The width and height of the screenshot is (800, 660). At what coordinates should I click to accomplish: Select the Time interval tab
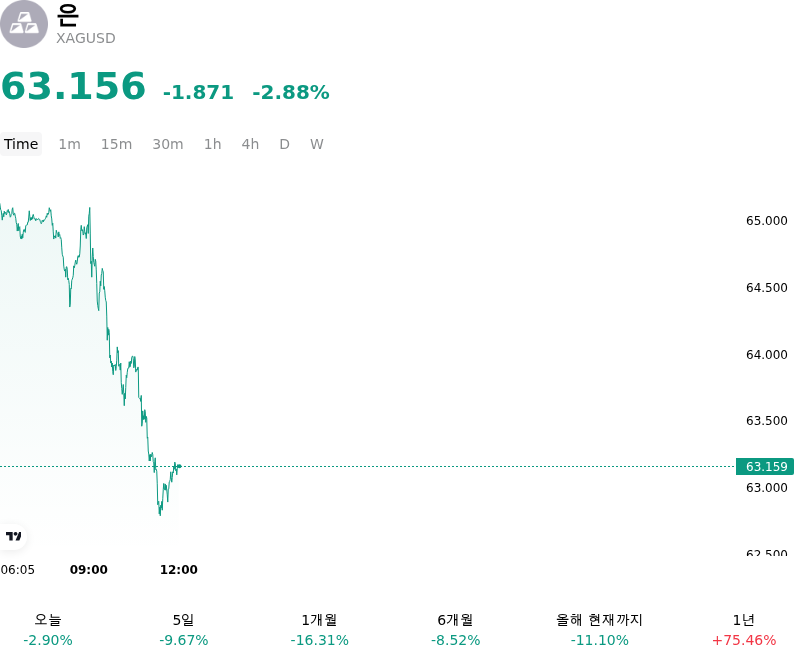tap(21, 144)
